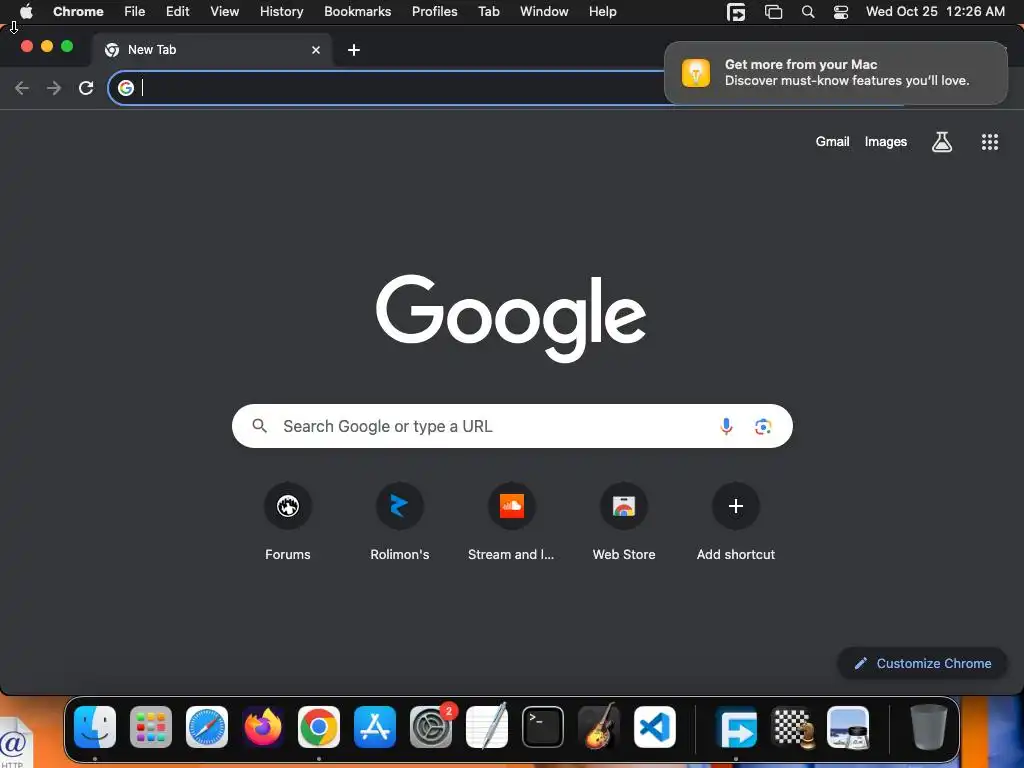Start voice search with microphone icon

(x=726, y=426)
